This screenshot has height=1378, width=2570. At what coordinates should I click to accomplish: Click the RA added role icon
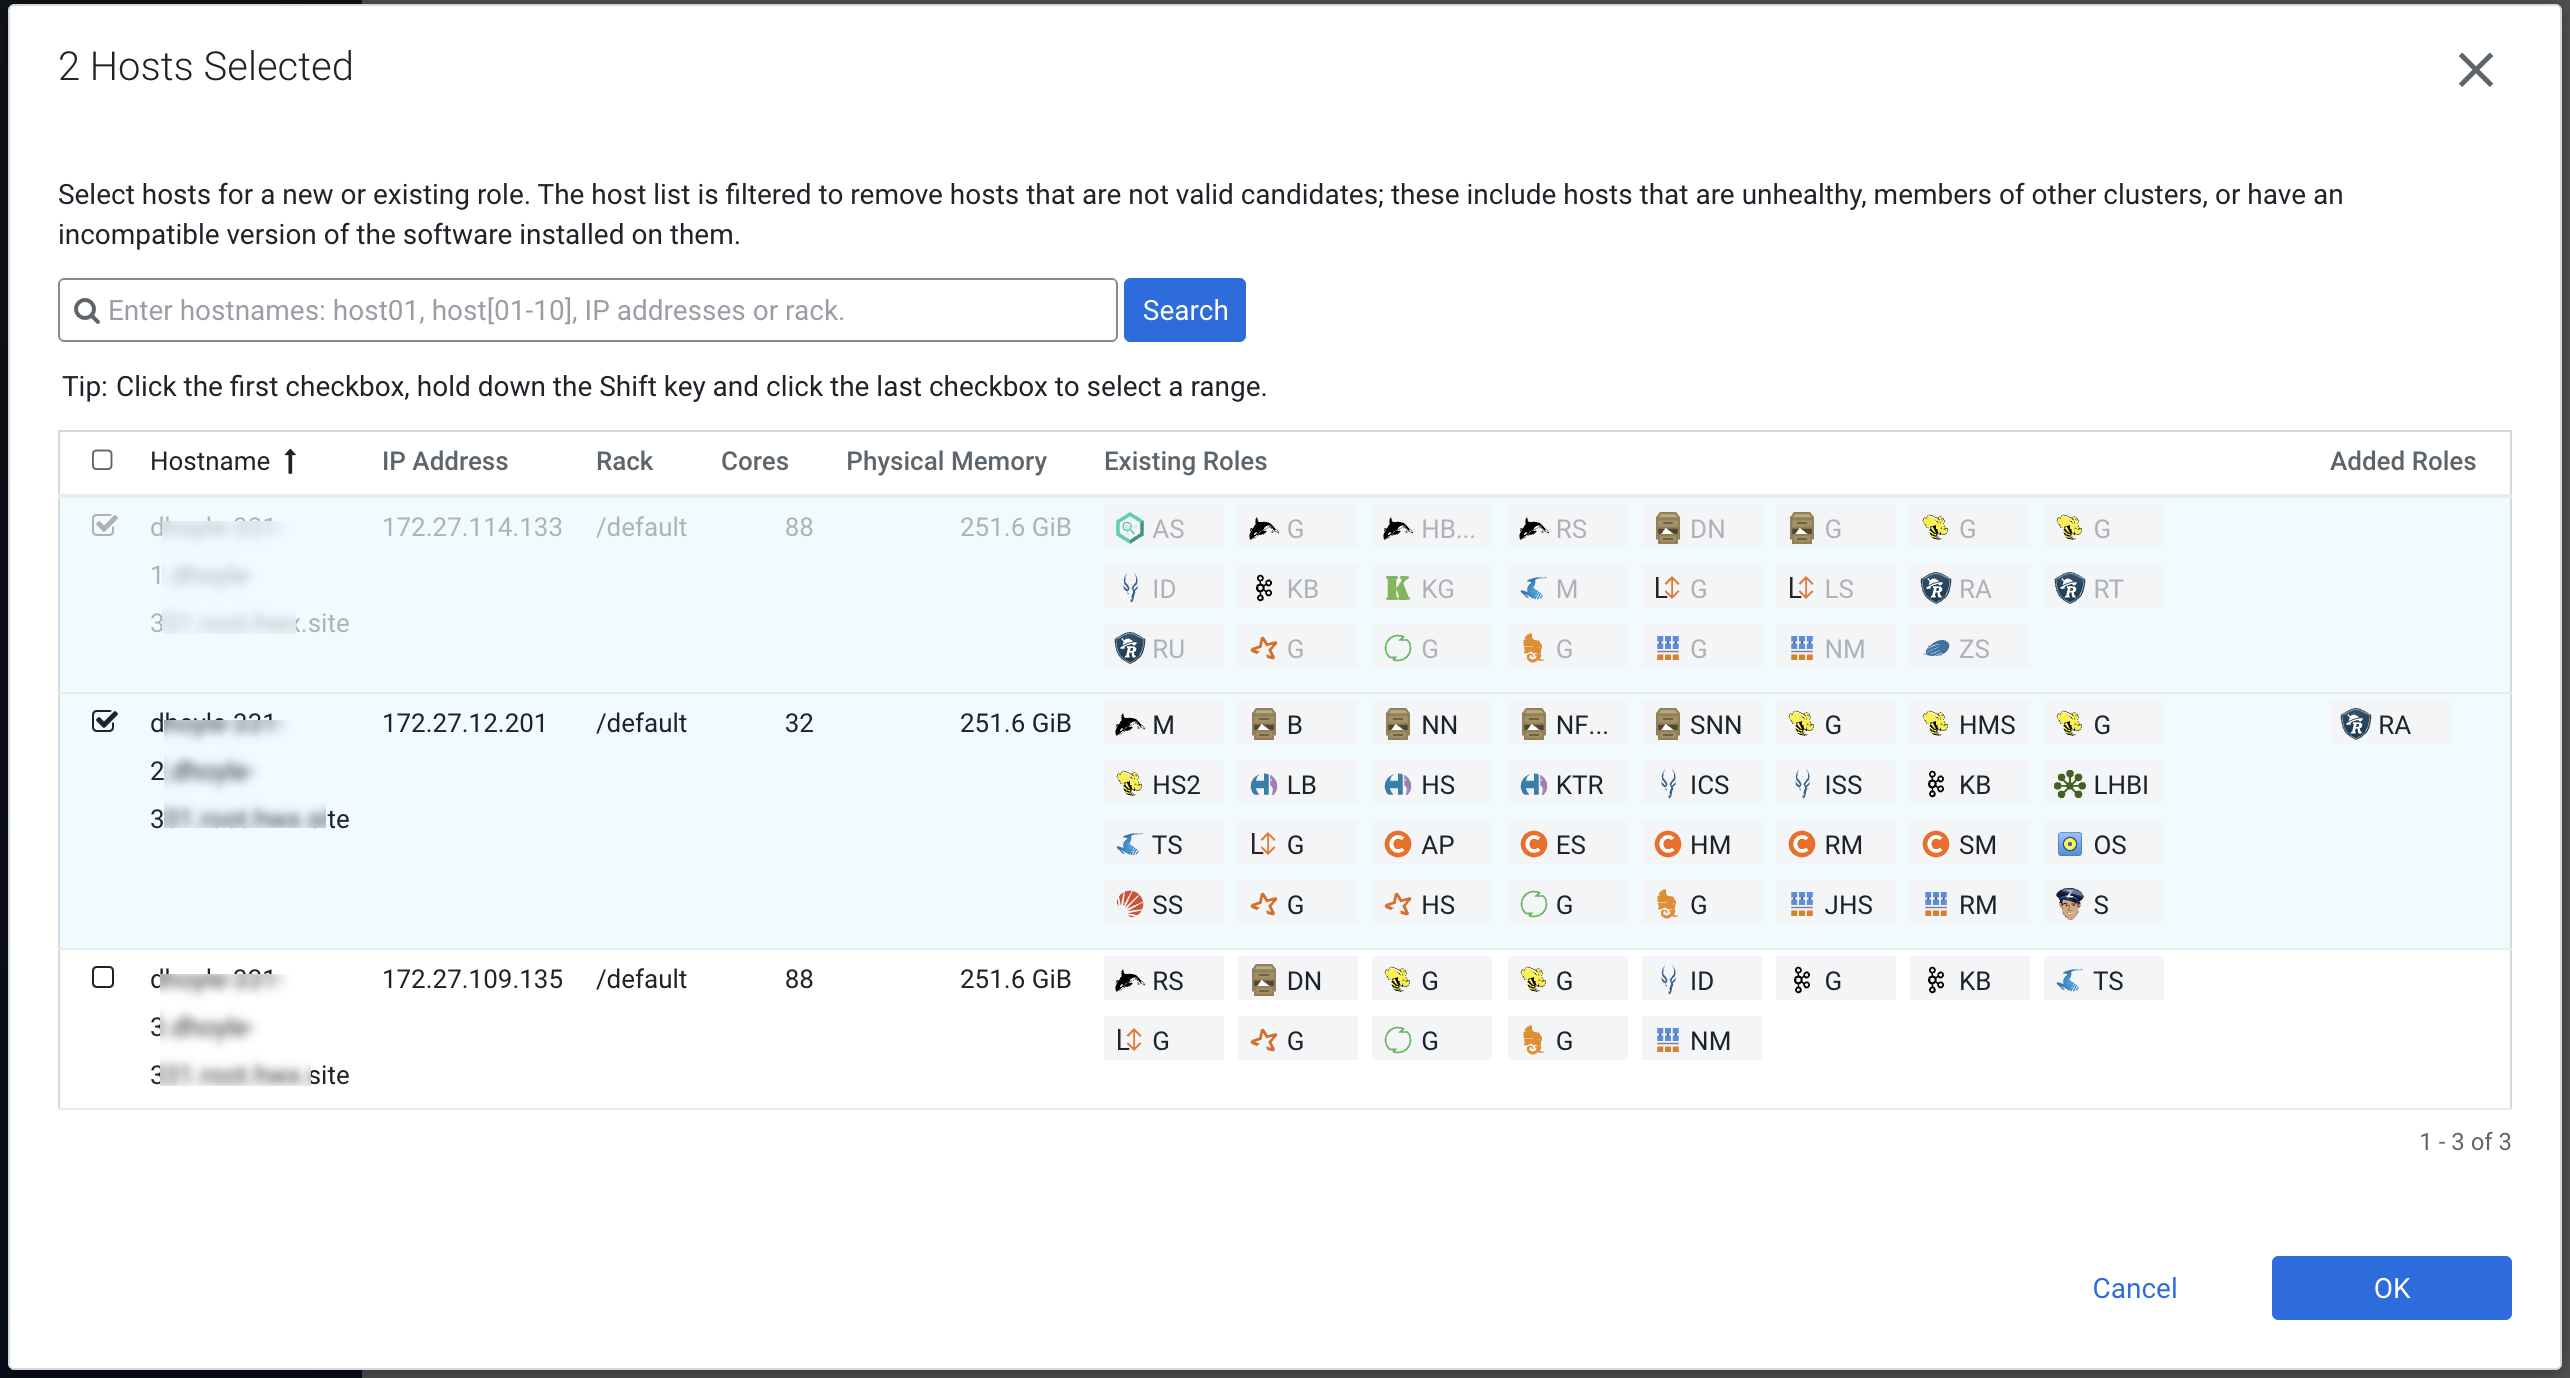[x=2355, y=724]
